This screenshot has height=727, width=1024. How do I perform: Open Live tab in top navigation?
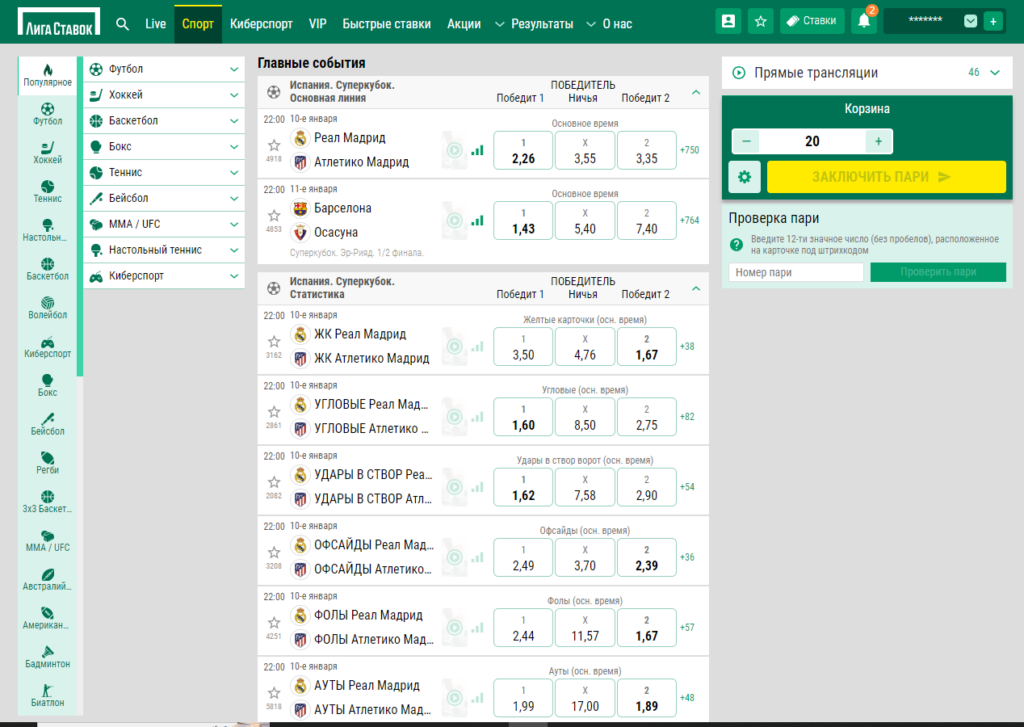155,24
